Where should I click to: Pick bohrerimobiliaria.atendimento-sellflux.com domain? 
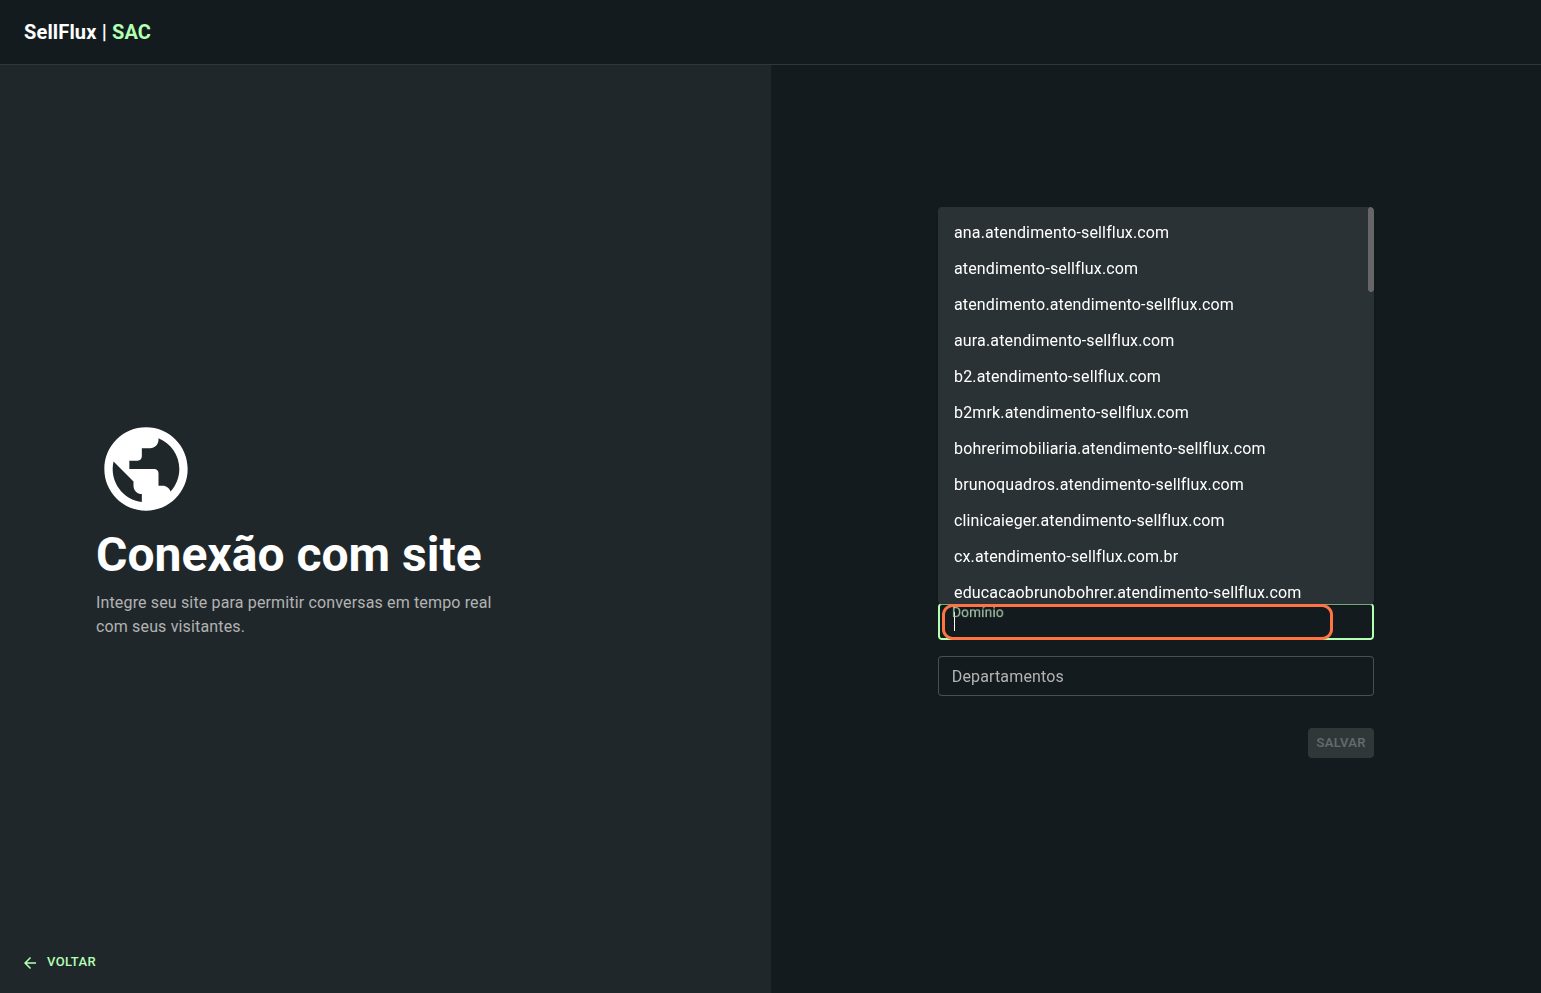(x=1109, y=449)
